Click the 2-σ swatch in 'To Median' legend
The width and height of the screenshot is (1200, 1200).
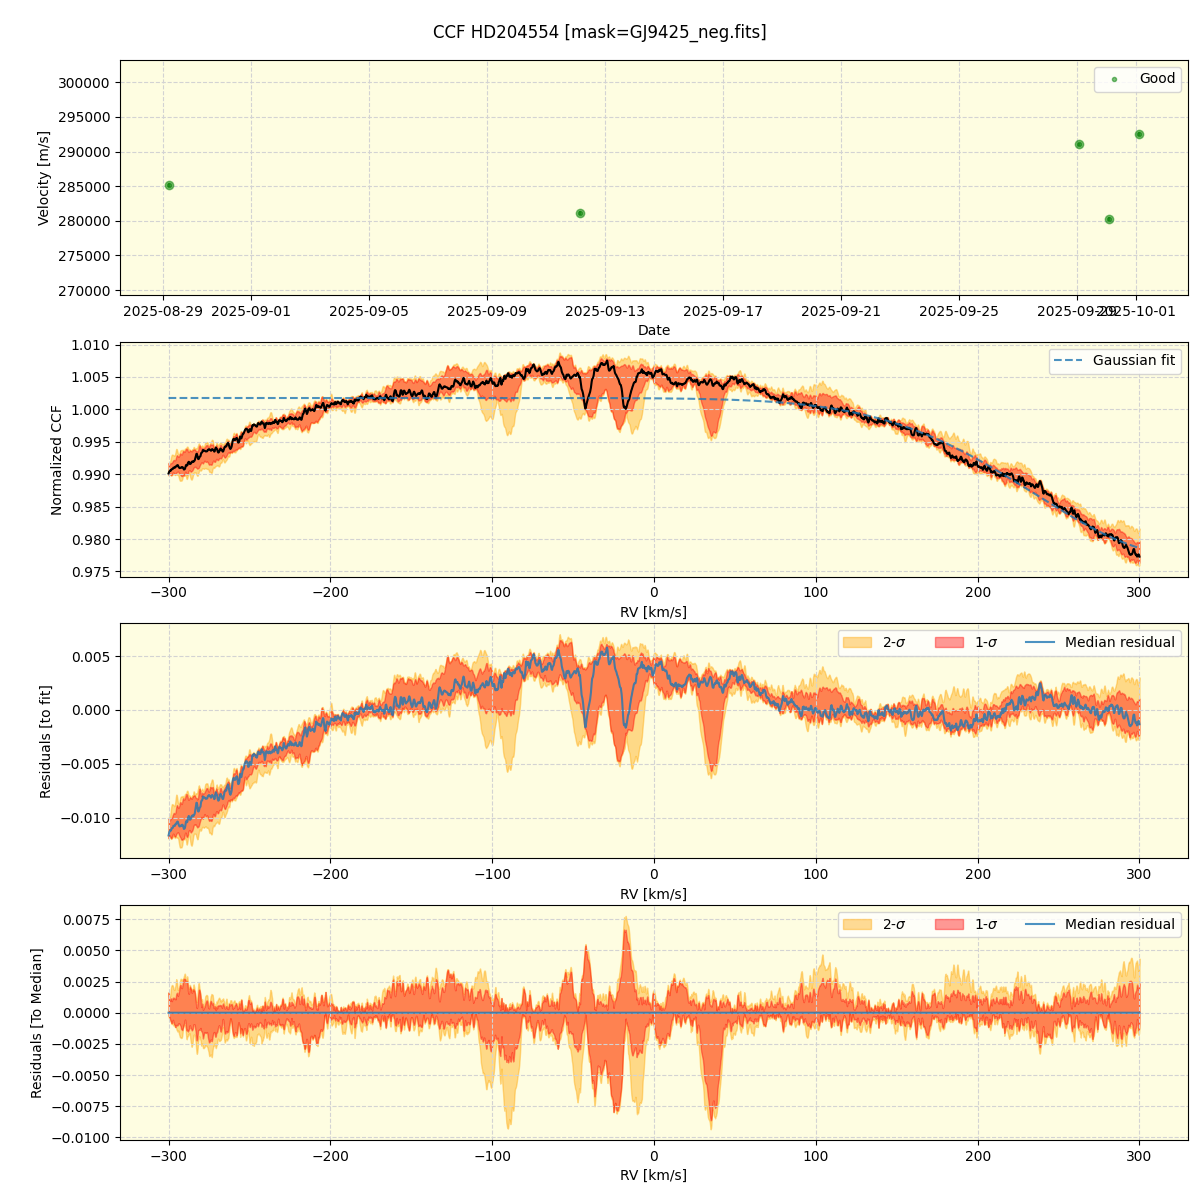tap(857, 925)
